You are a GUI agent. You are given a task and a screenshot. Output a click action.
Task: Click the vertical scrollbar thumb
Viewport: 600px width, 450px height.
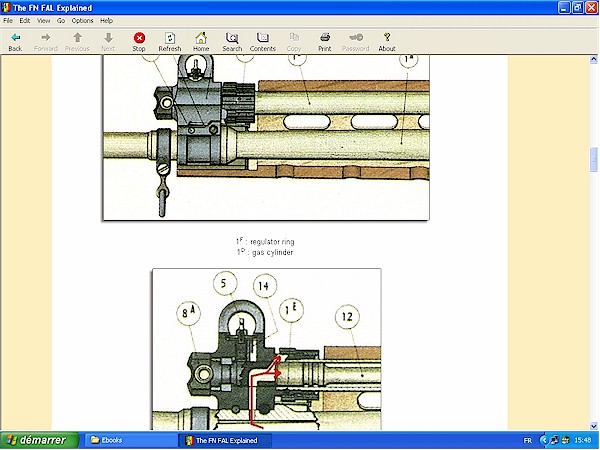coord(593,159)
